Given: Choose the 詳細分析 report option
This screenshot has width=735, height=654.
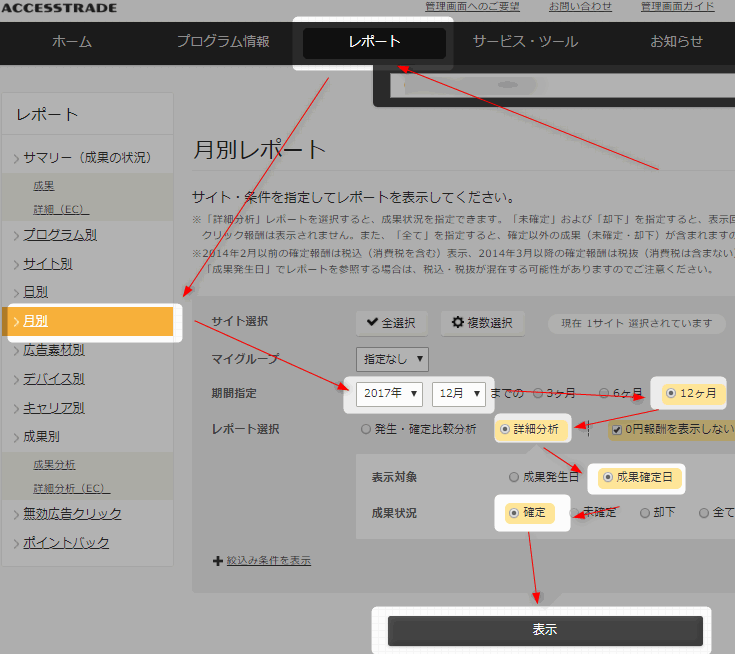Looking at the screenshot, I should [505, 429].
